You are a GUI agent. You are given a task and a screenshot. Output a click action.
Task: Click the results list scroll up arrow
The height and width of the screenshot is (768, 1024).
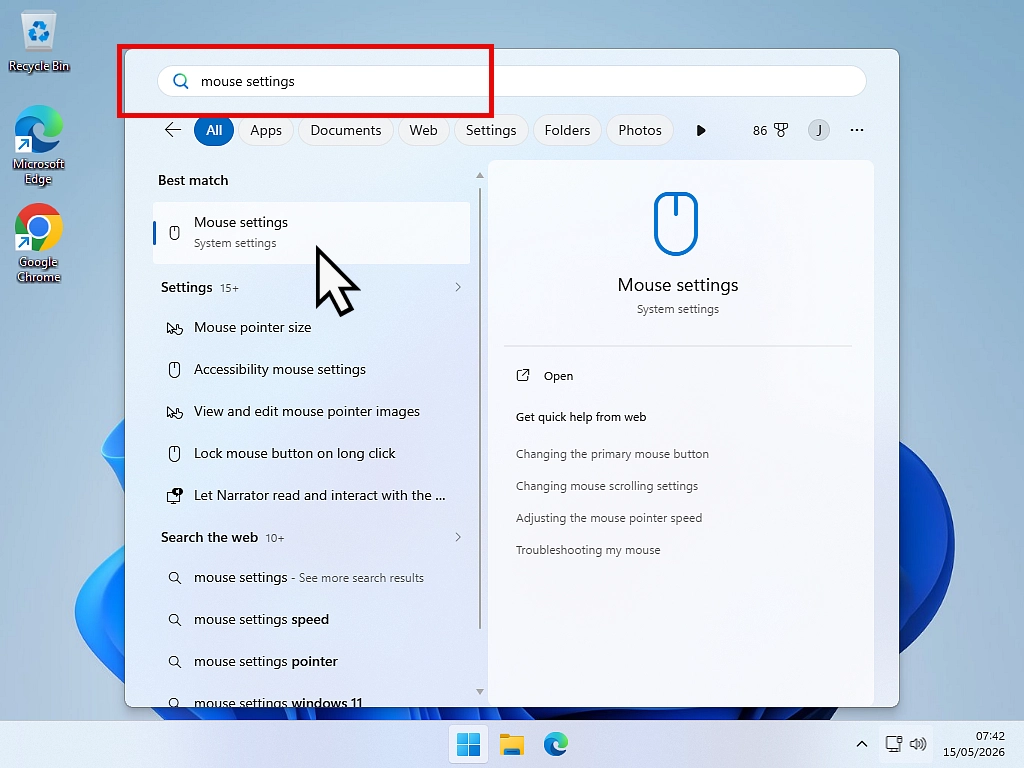tap(480, 176)
